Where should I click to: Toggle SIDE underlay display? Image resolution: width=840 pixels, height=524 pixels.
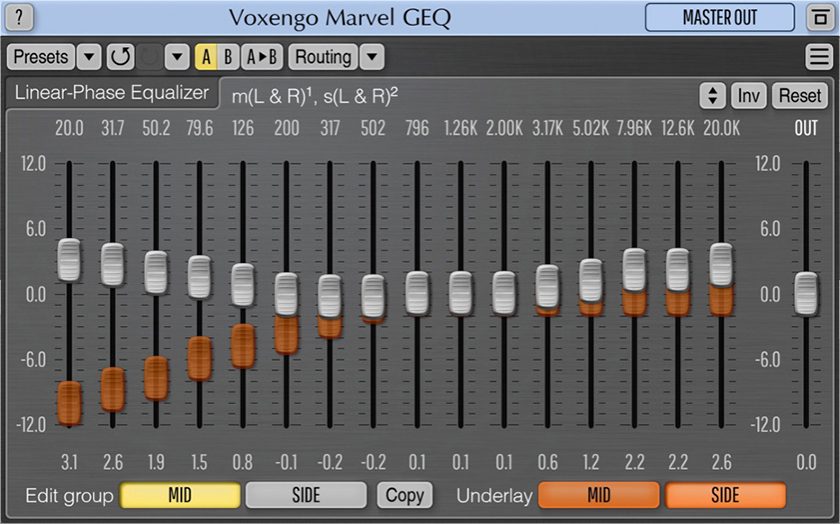(x=725, y=495)
